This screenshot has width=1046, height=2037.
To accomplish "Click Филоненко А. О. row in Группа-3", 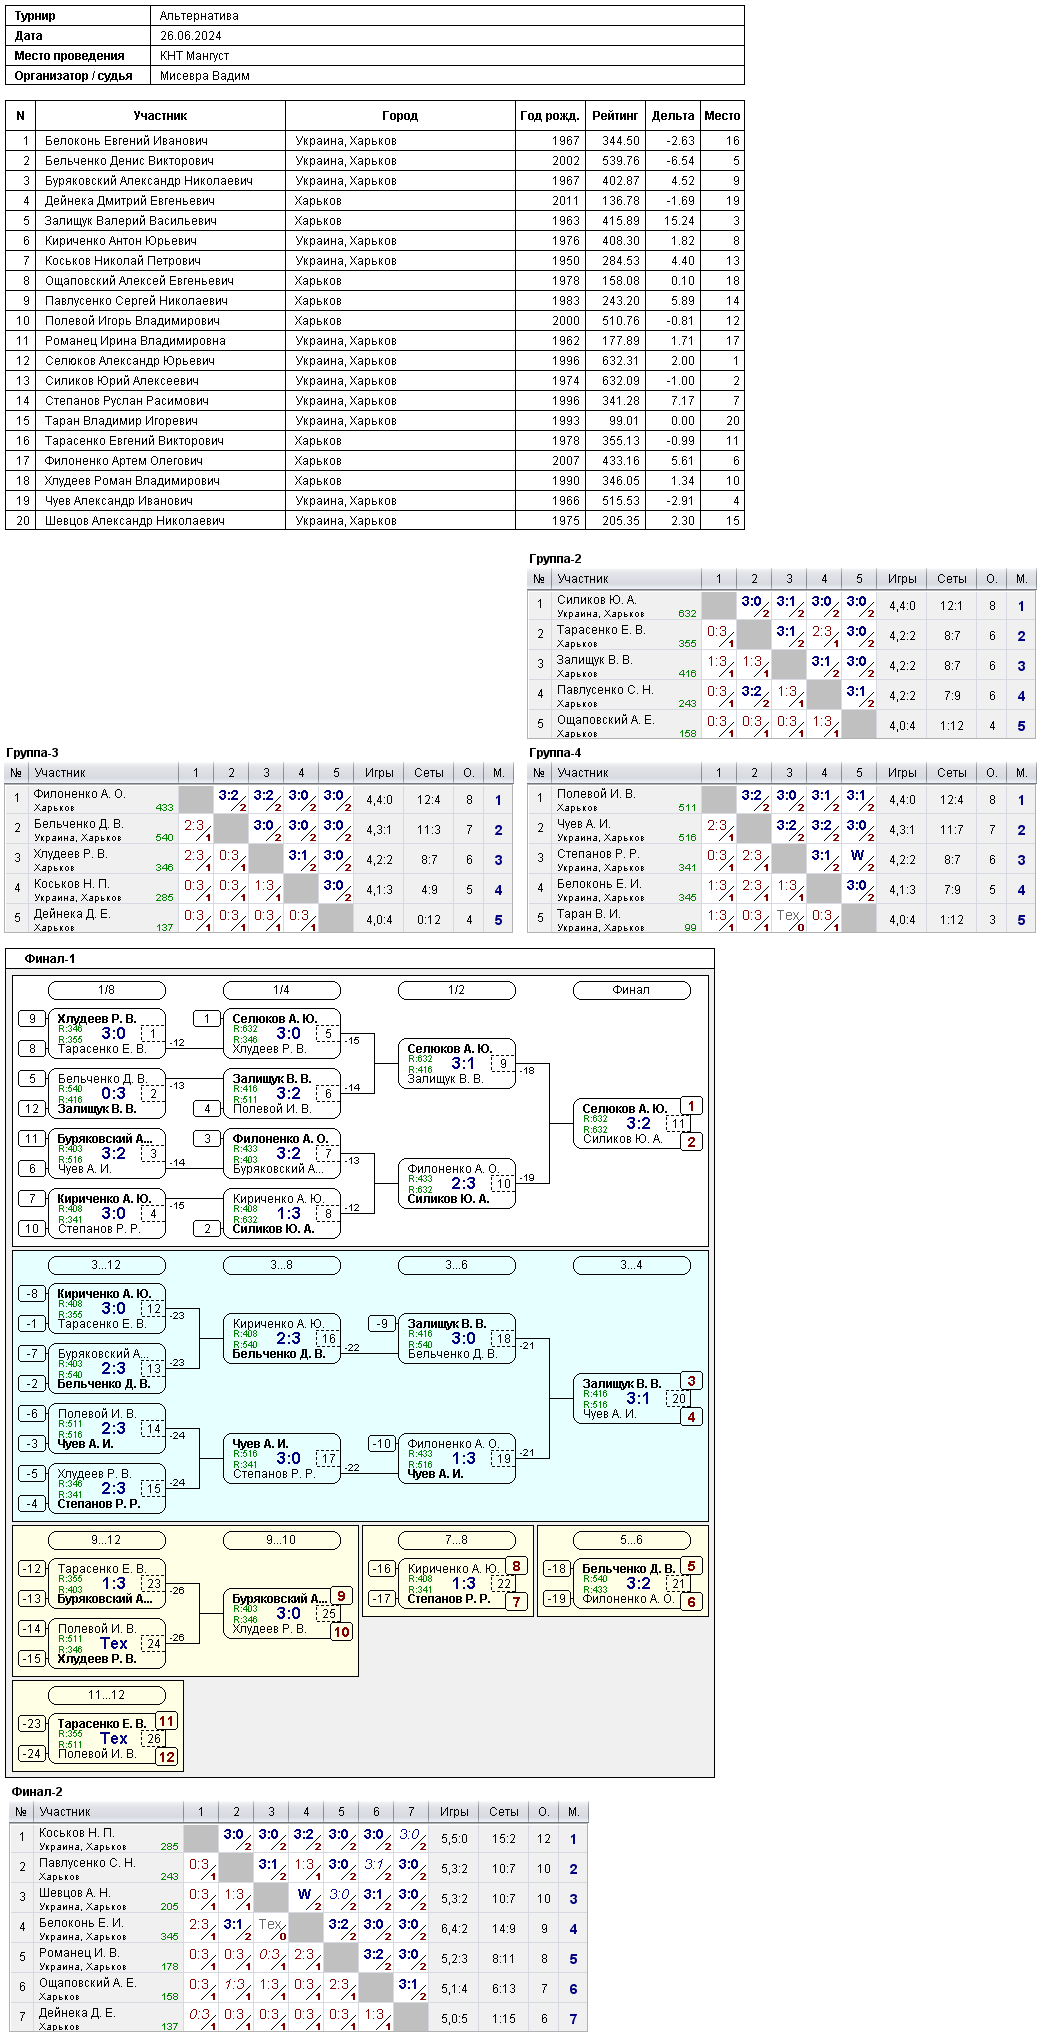I will click(259, 799).
